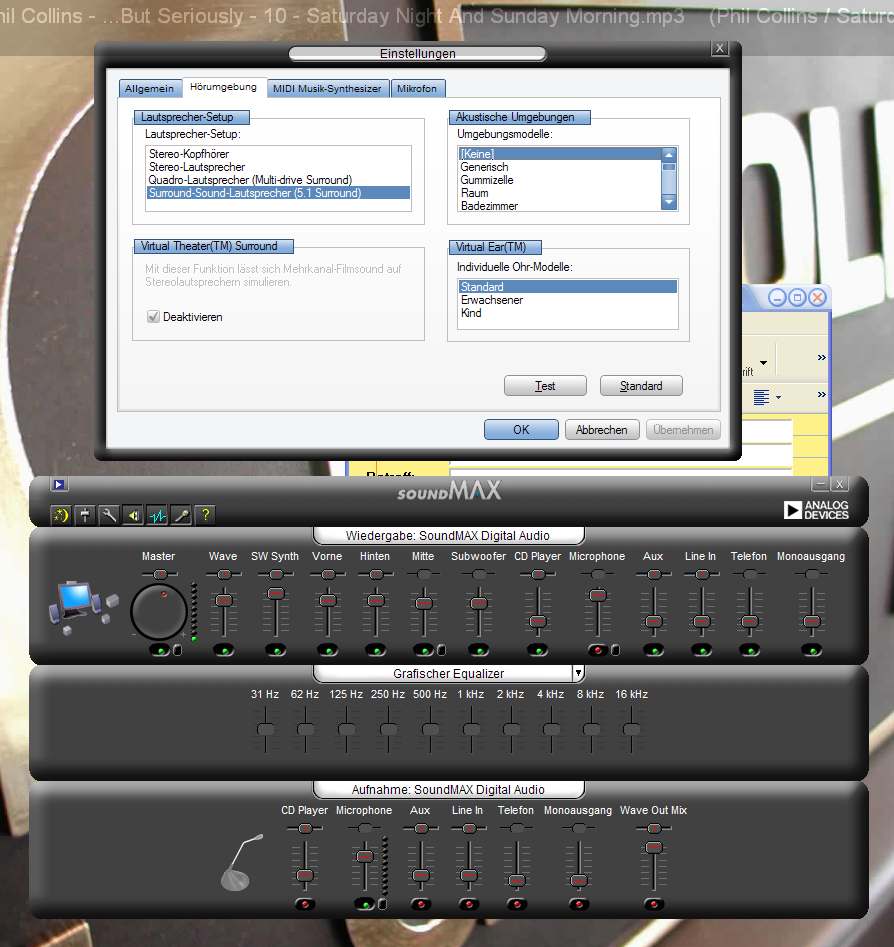The height and width of the screenshot is (947, 894).
Task: Minimize the SoundMAX panel
Action: [x=820, y=484]
